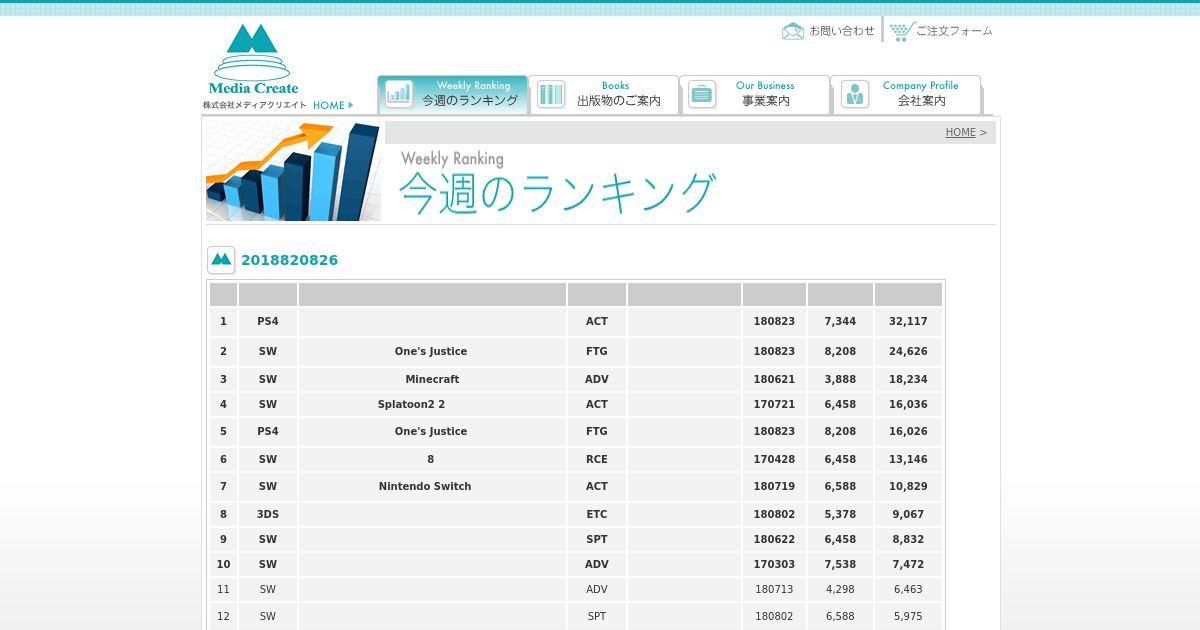Click the price value 7,344

click(840, 321)
